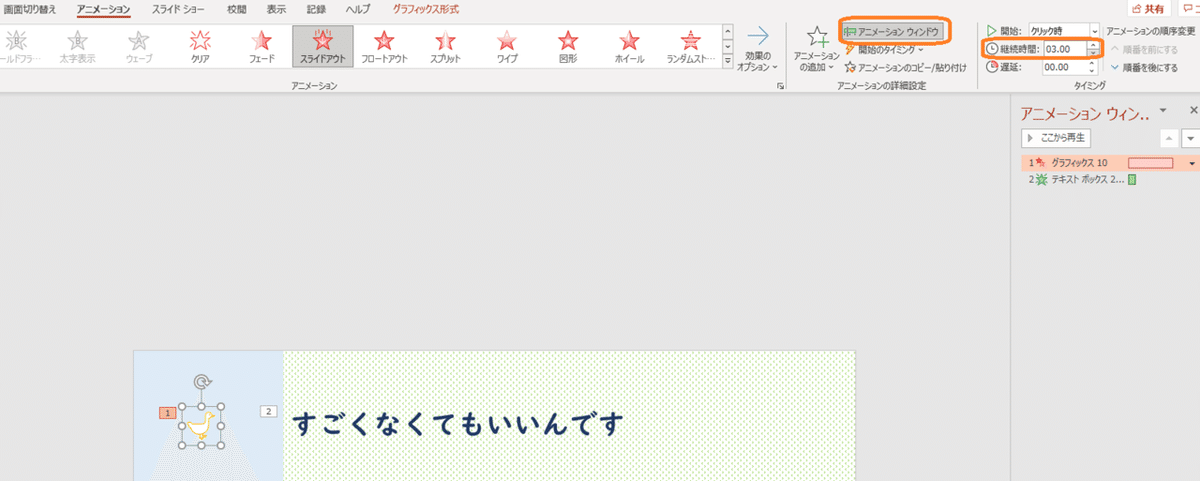This screenshot has height=481, width=1200.
Task: Open the アニメーション ribbon tab
Action: [x=103, y=9]
